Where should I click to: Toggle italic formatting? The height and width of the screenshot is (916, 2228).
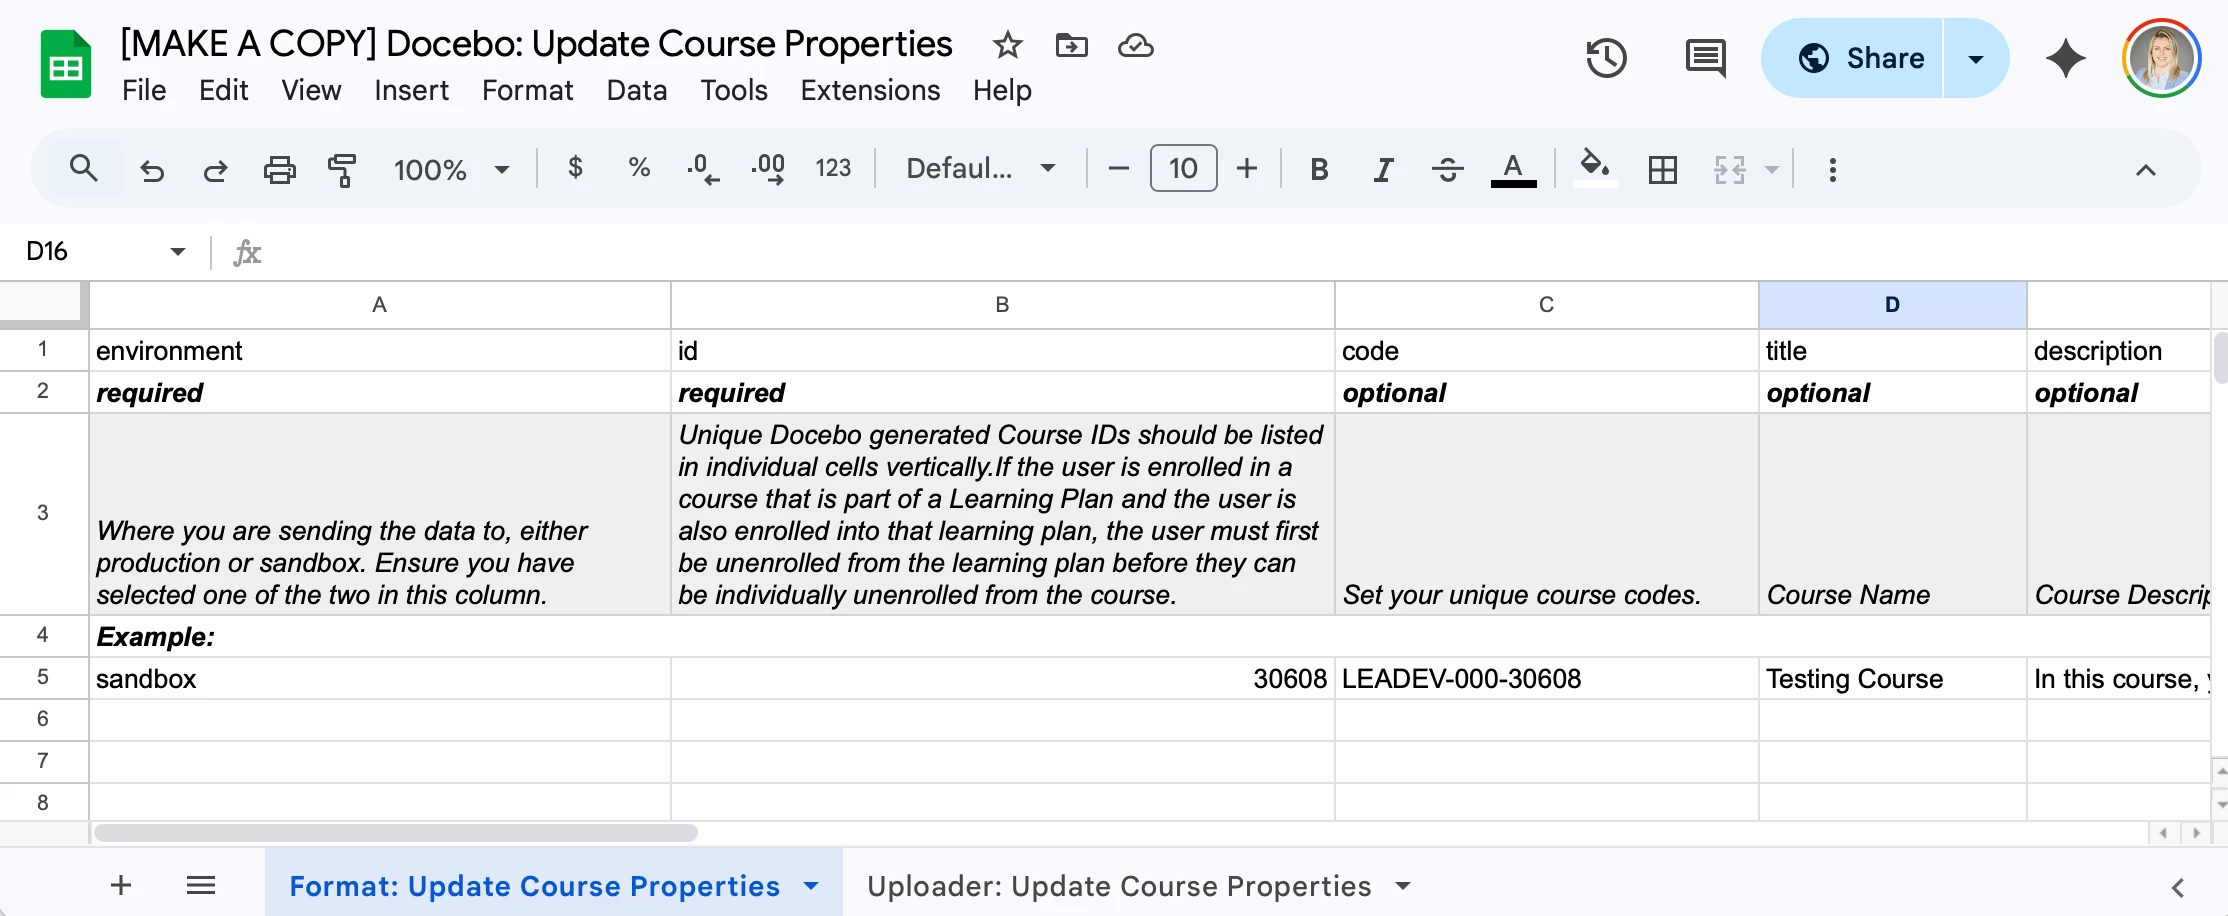[1383, 170]
